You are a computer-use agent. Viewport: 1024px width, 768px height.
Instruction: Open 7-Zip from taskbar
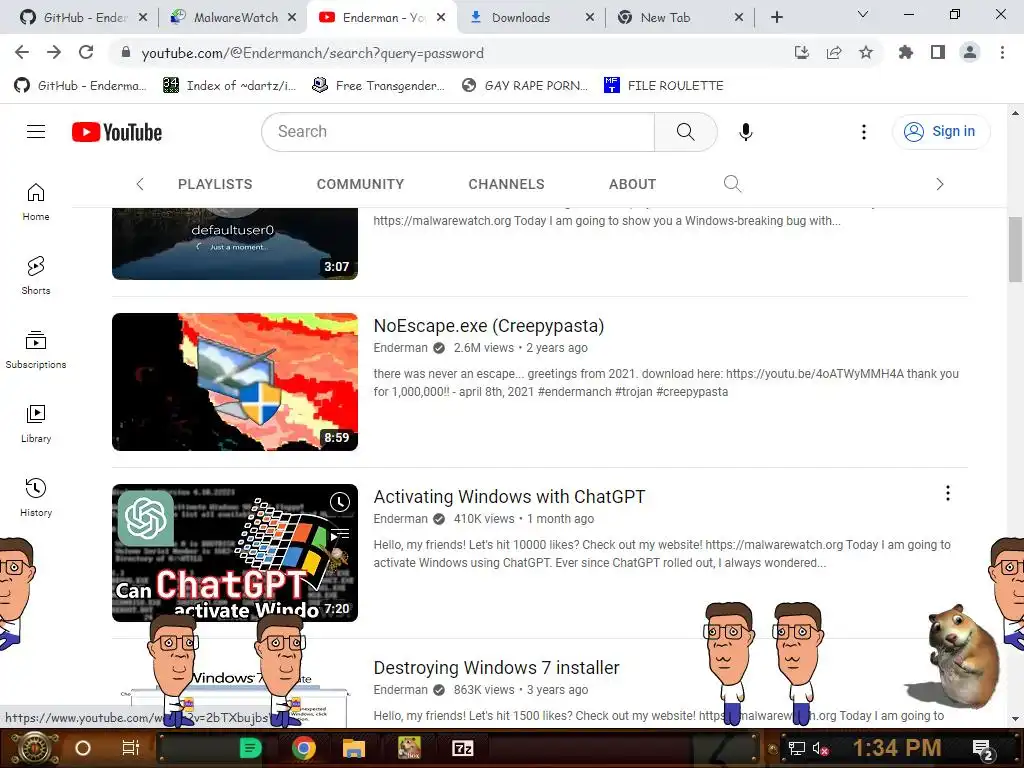(x=462, y=748)
